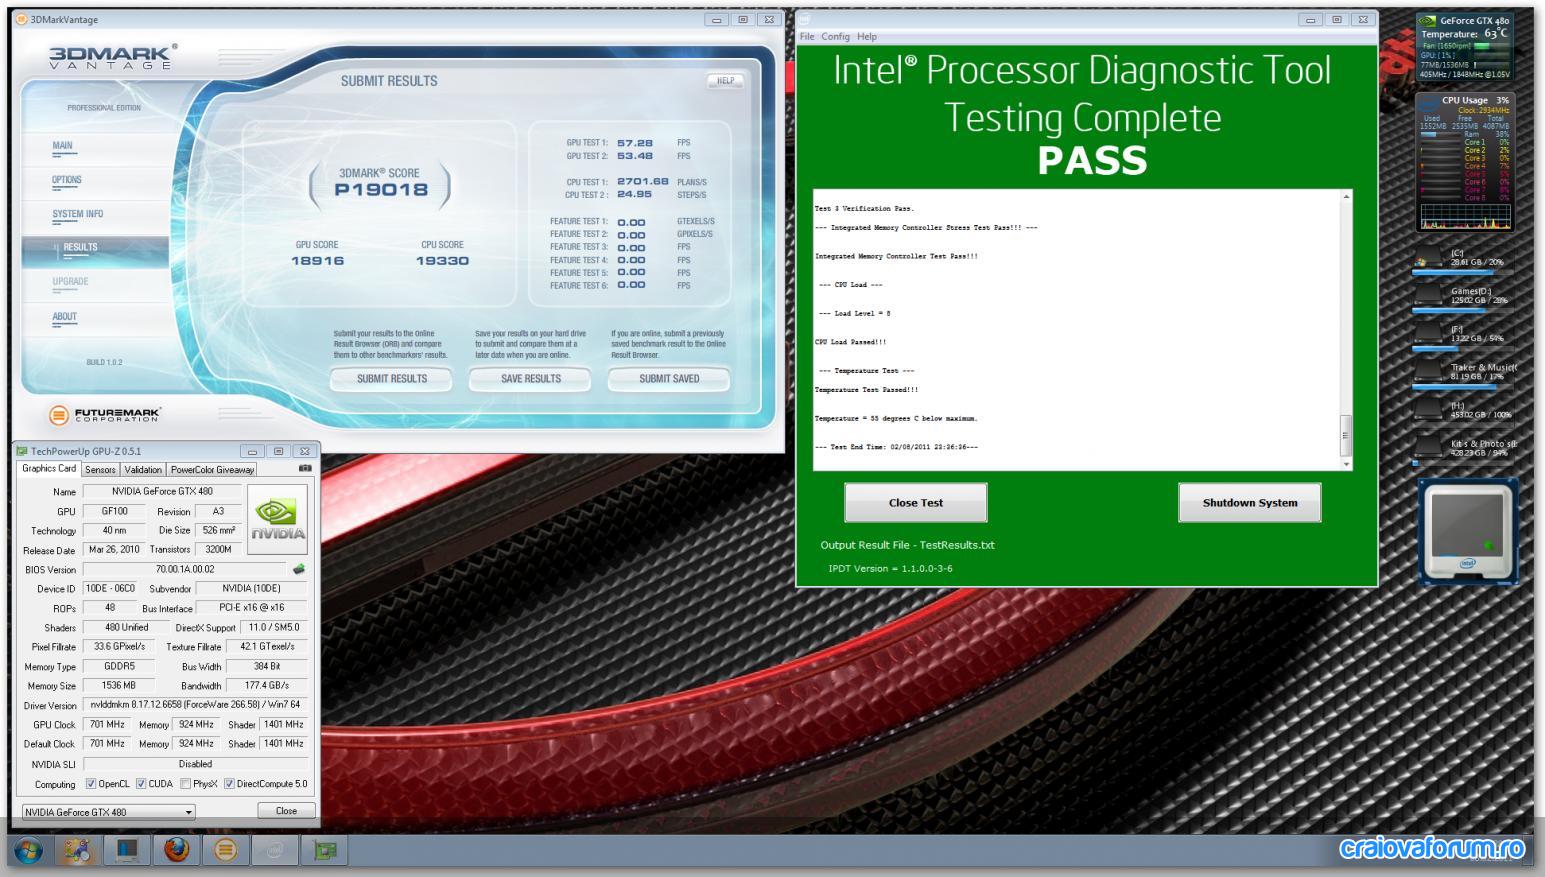This screenshot has width=1545, height=877.
Task: Click the test log scrollbar thumb
Action: point(1346,436)
